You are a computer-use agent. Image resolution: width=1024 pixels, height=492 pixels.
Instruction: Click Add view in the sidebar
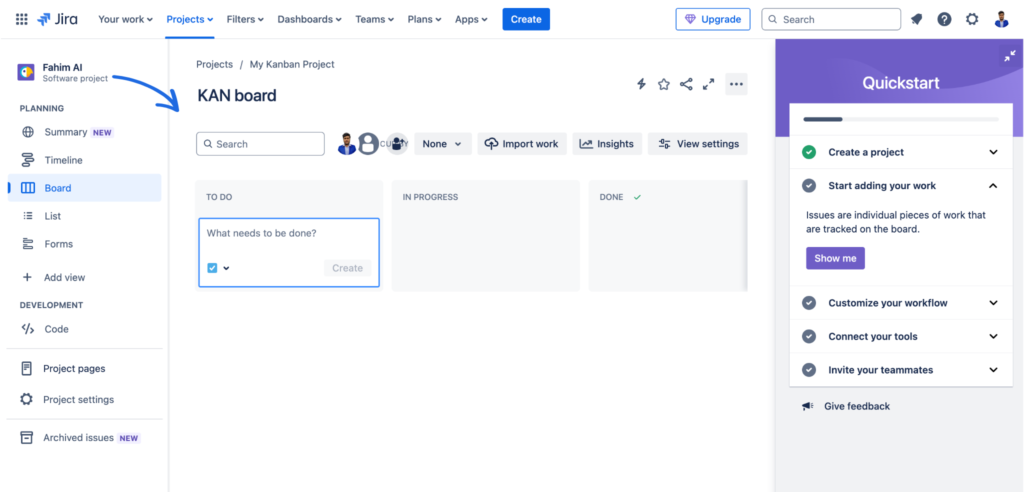pos(84,277)
